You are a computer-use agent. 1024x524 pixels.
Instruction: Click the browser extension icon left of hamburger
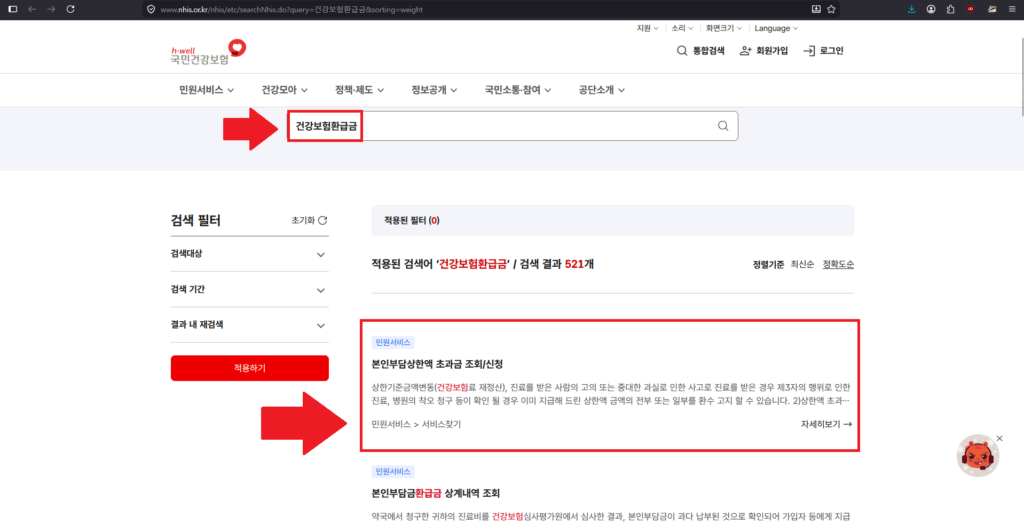992,9
